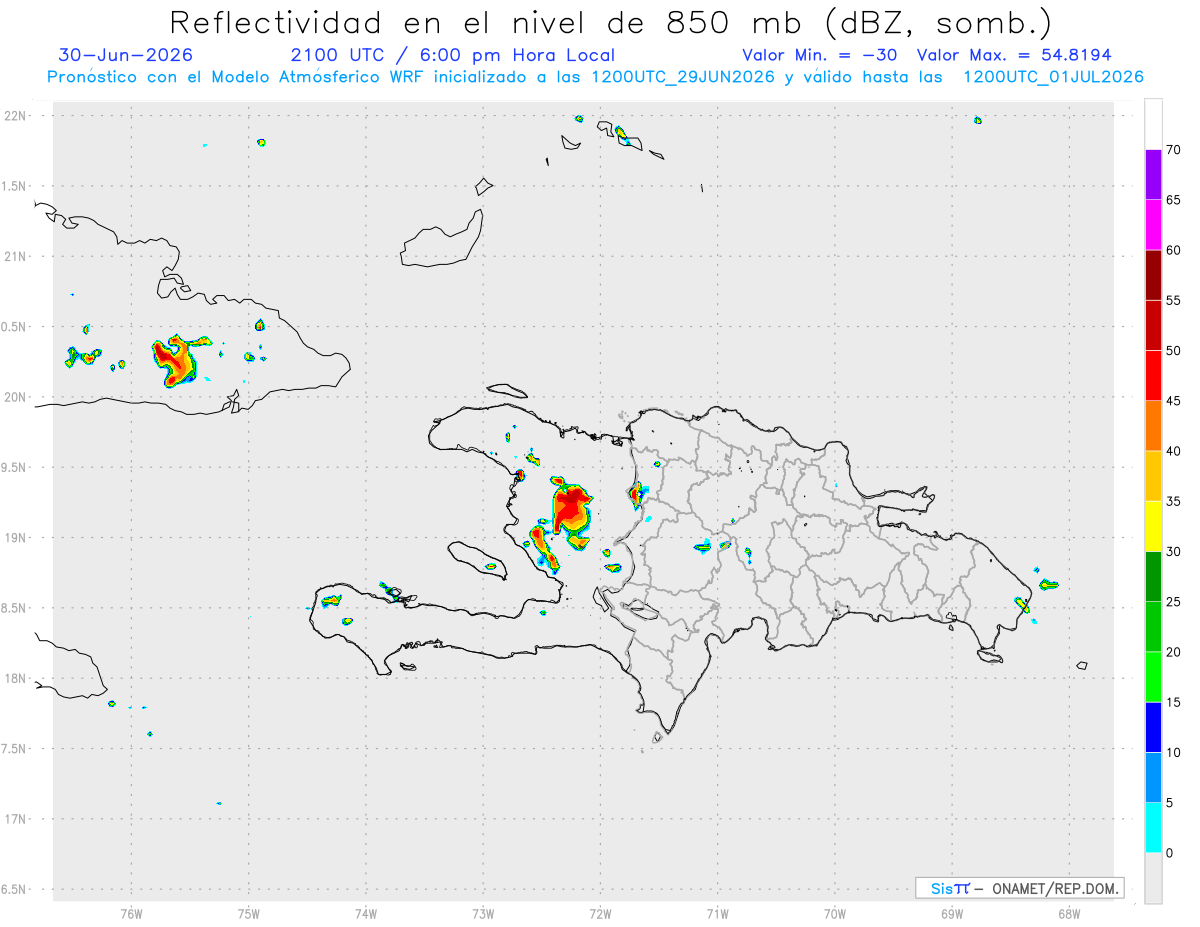The image size is (1200, 927).
Task: Click the colorbar label '15'
Action: (x=1174, y=702)
